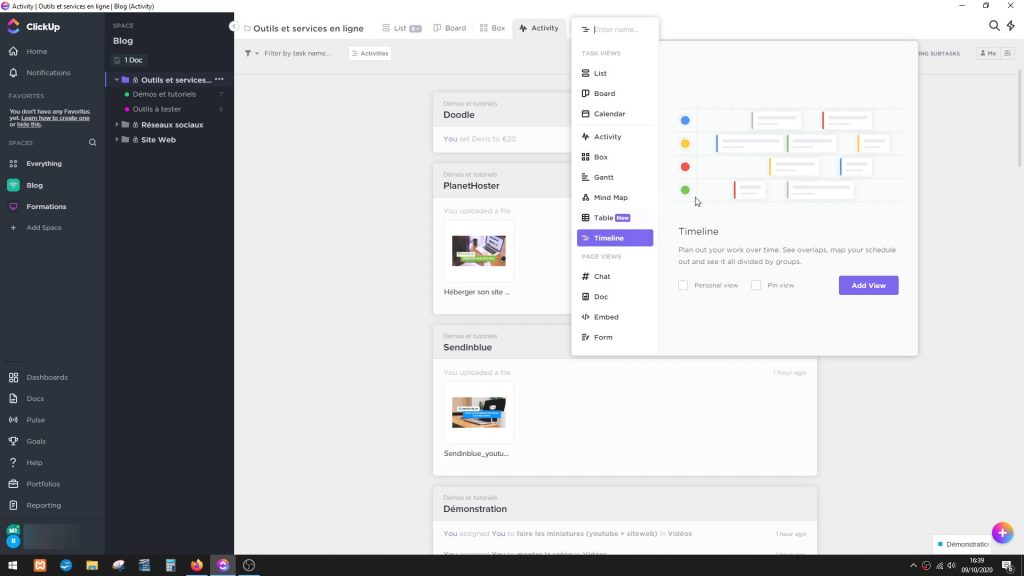Open global search magnifier at top right

pos(994,25)
